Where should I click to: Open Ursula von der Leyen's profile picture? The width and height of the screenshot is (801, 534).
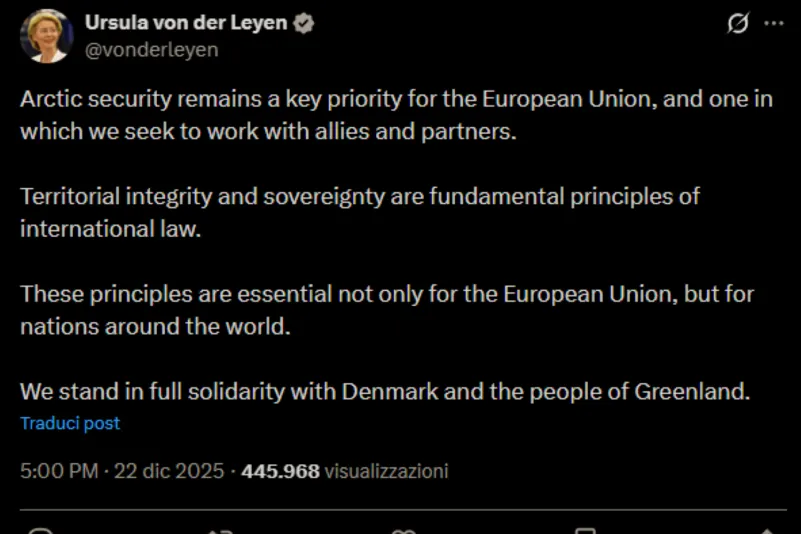tap(46, 36)
